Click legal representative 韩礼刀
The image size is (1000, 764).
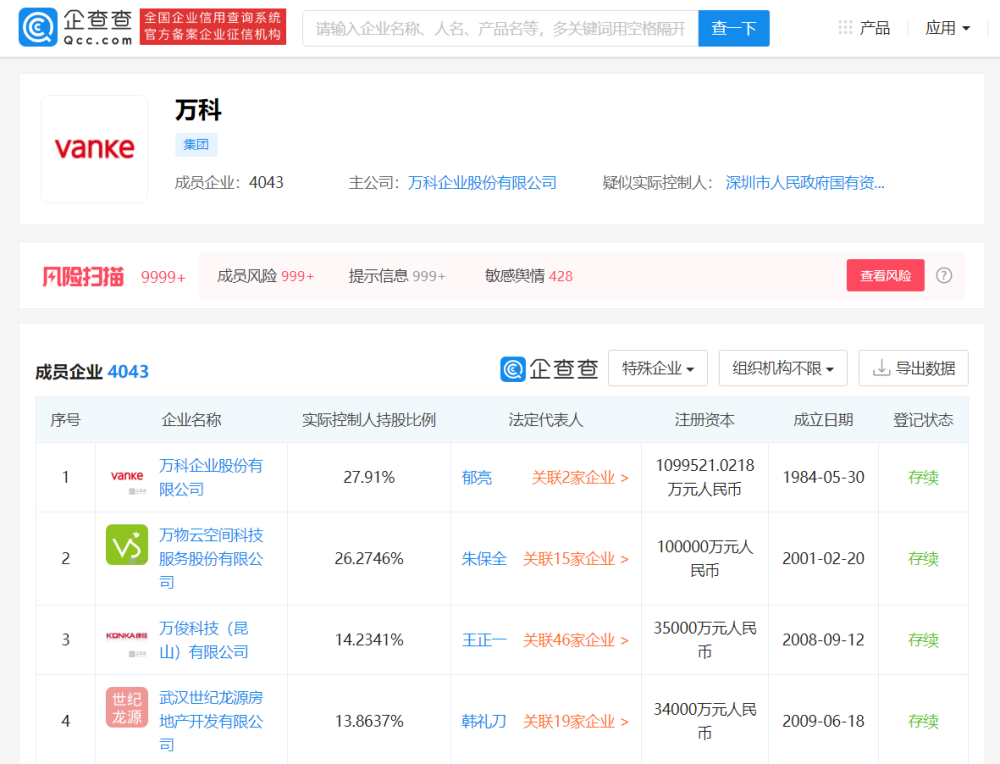484,721
